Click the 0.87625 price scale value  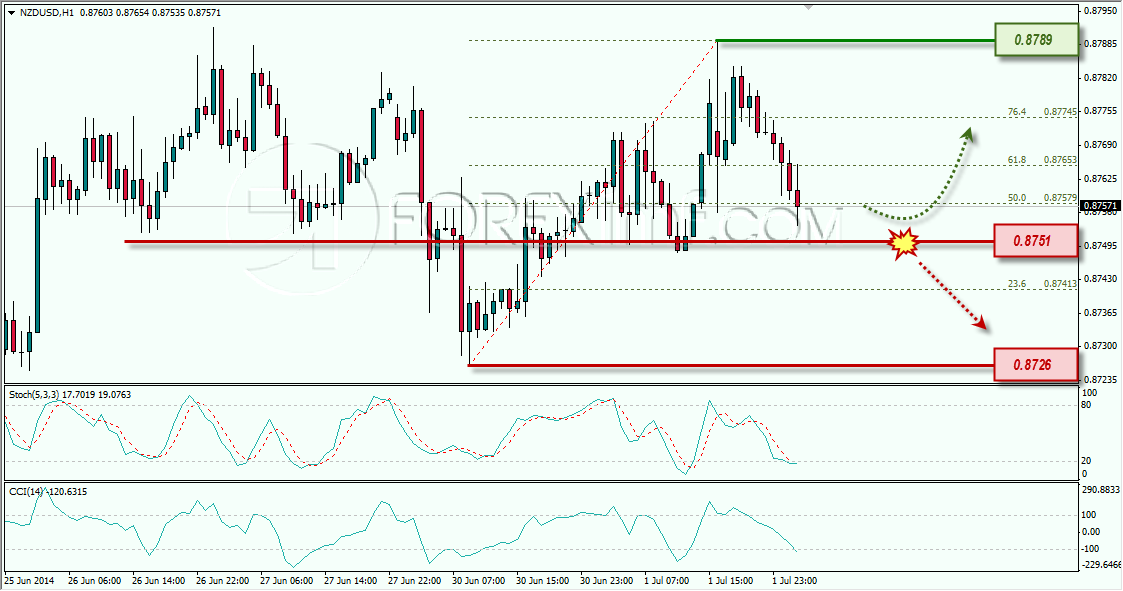coord(1099,178)
